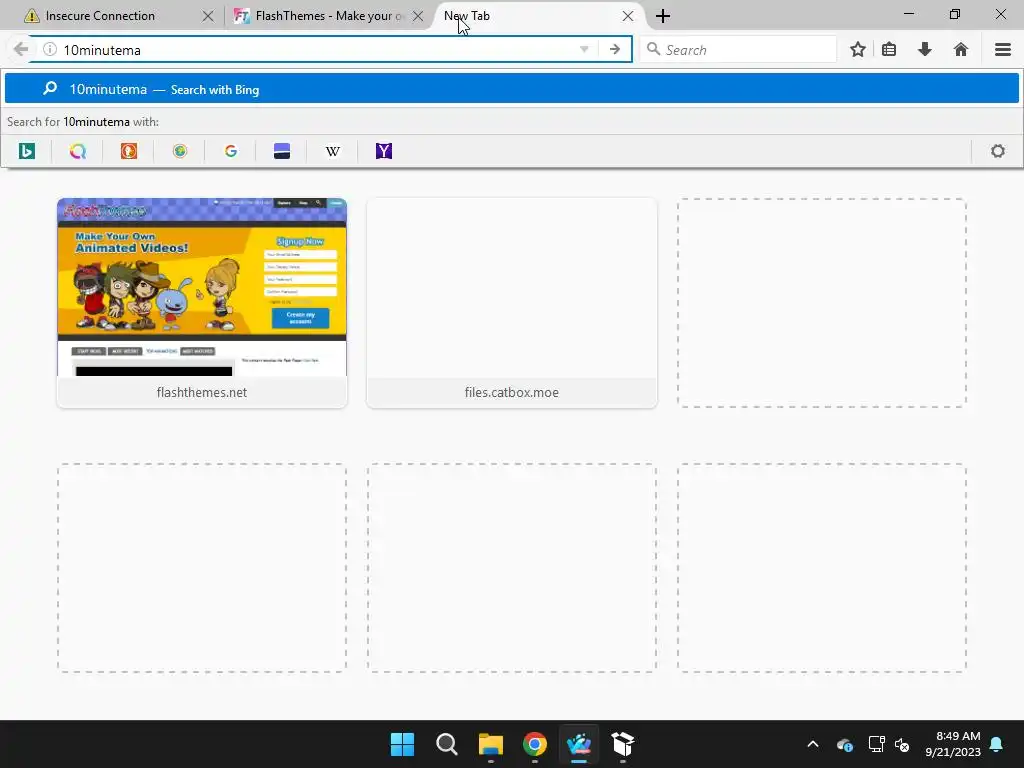The image size is (1024, 768).
Task: Open File Explorer from taskbar
Action: click(490, 744)
